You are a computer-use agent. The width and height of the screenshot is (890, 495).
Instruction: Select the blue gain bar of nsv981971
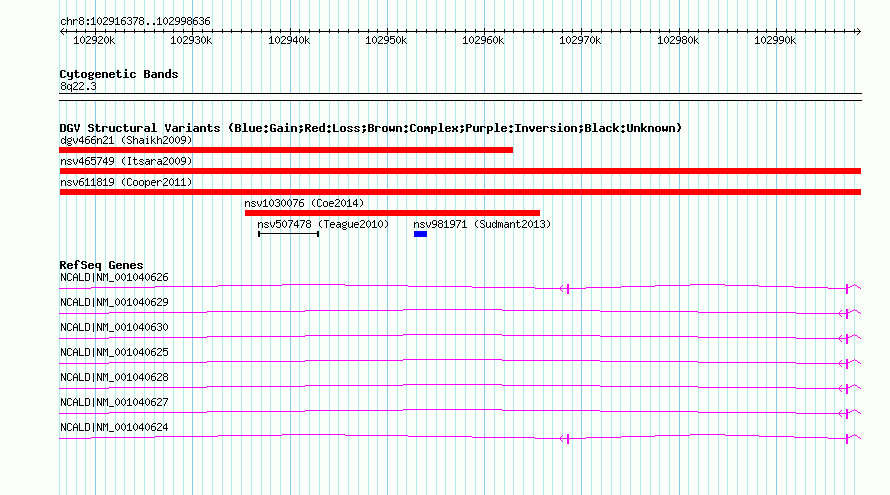(420, 234)
